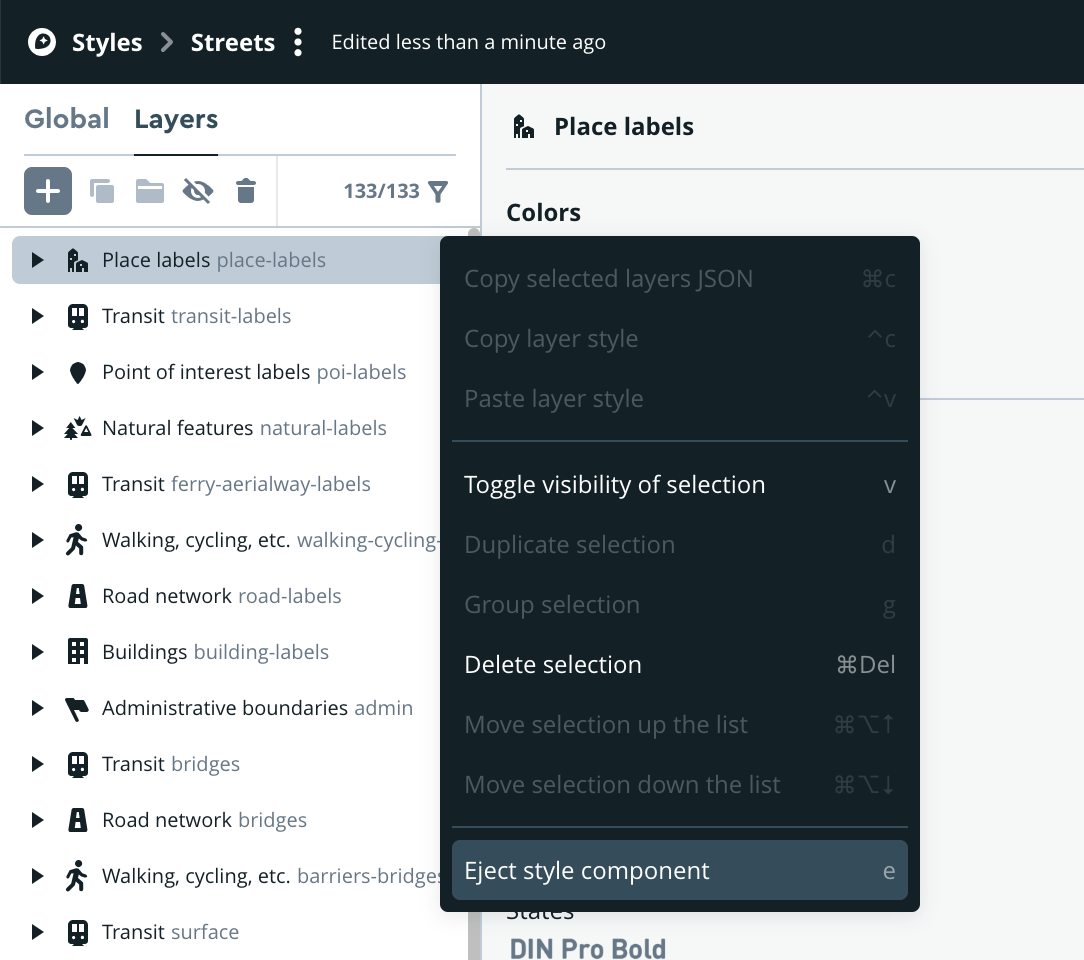Screen dimensions: 1084x960
Task: Click the Mapbox logo in top bar
Action: (x=40, y=42)
